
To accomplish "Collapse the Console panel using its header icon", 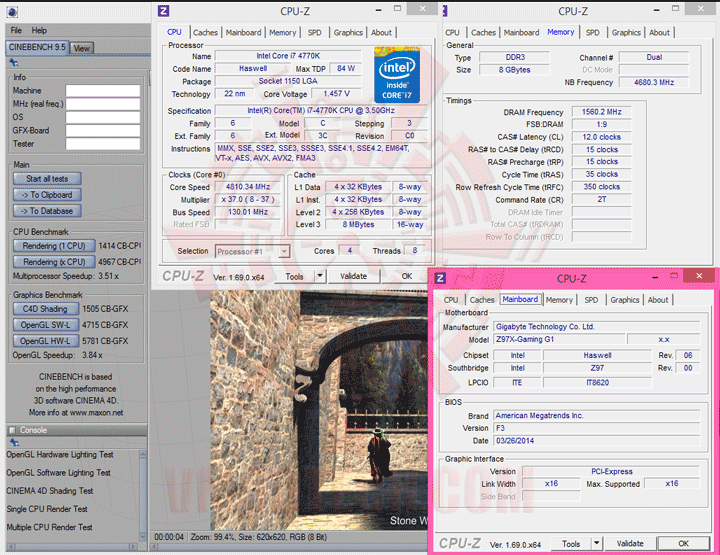I will click(x=12, y=430).
